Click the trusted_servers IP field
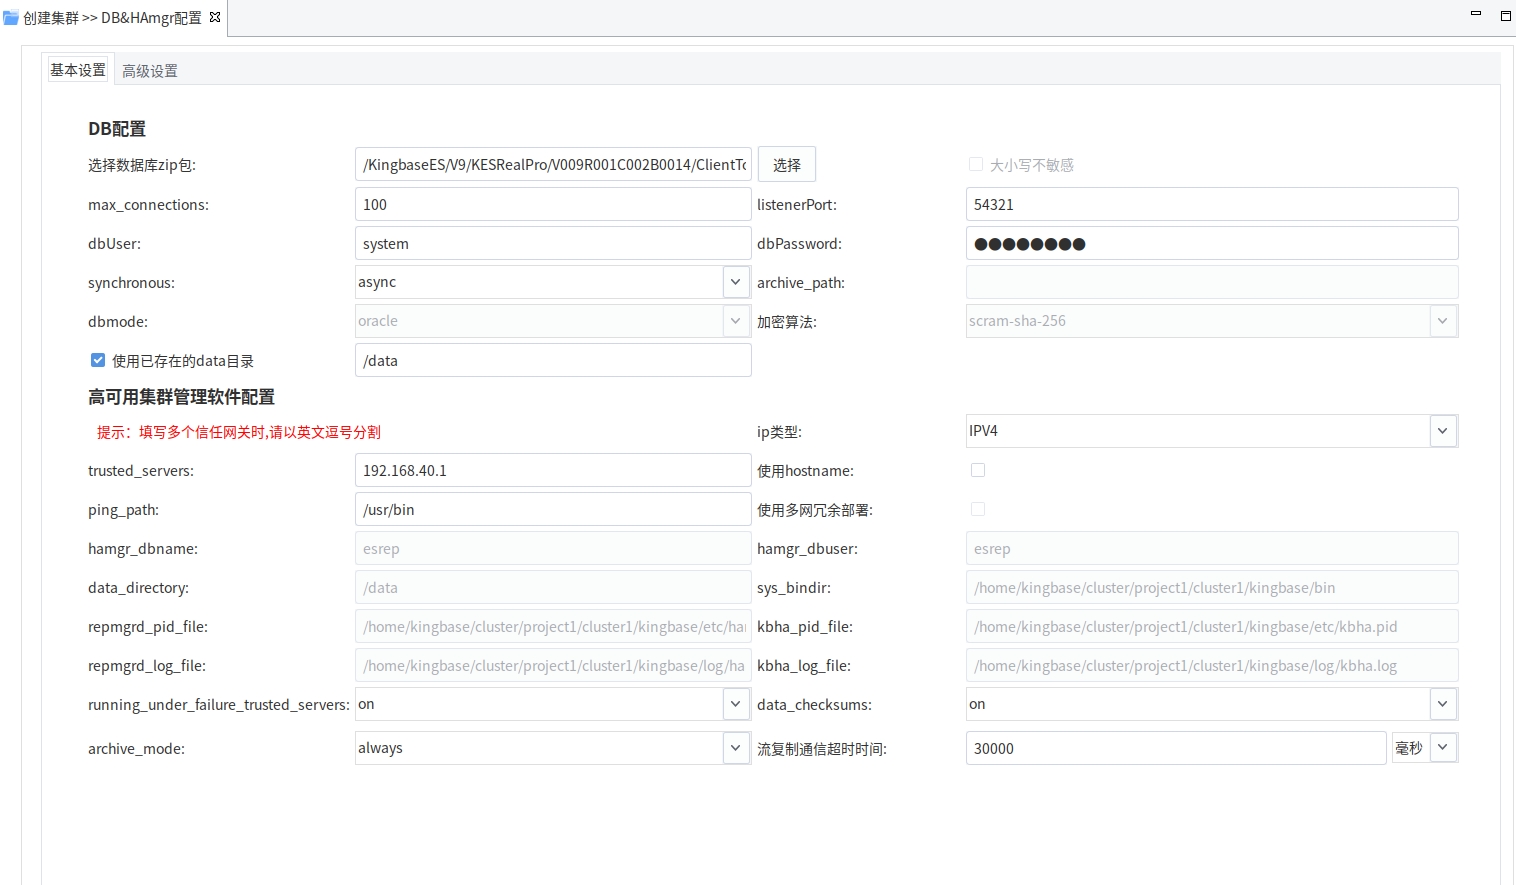Image resolution: width=1516 pixels, height=885 pixels. point(552,470)
